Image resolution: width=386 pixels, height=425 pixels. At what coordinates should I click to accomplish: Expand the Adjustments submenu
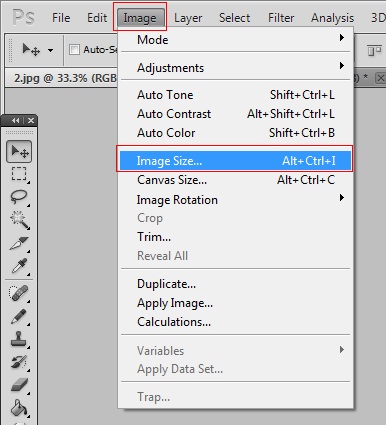coord(235,68)
